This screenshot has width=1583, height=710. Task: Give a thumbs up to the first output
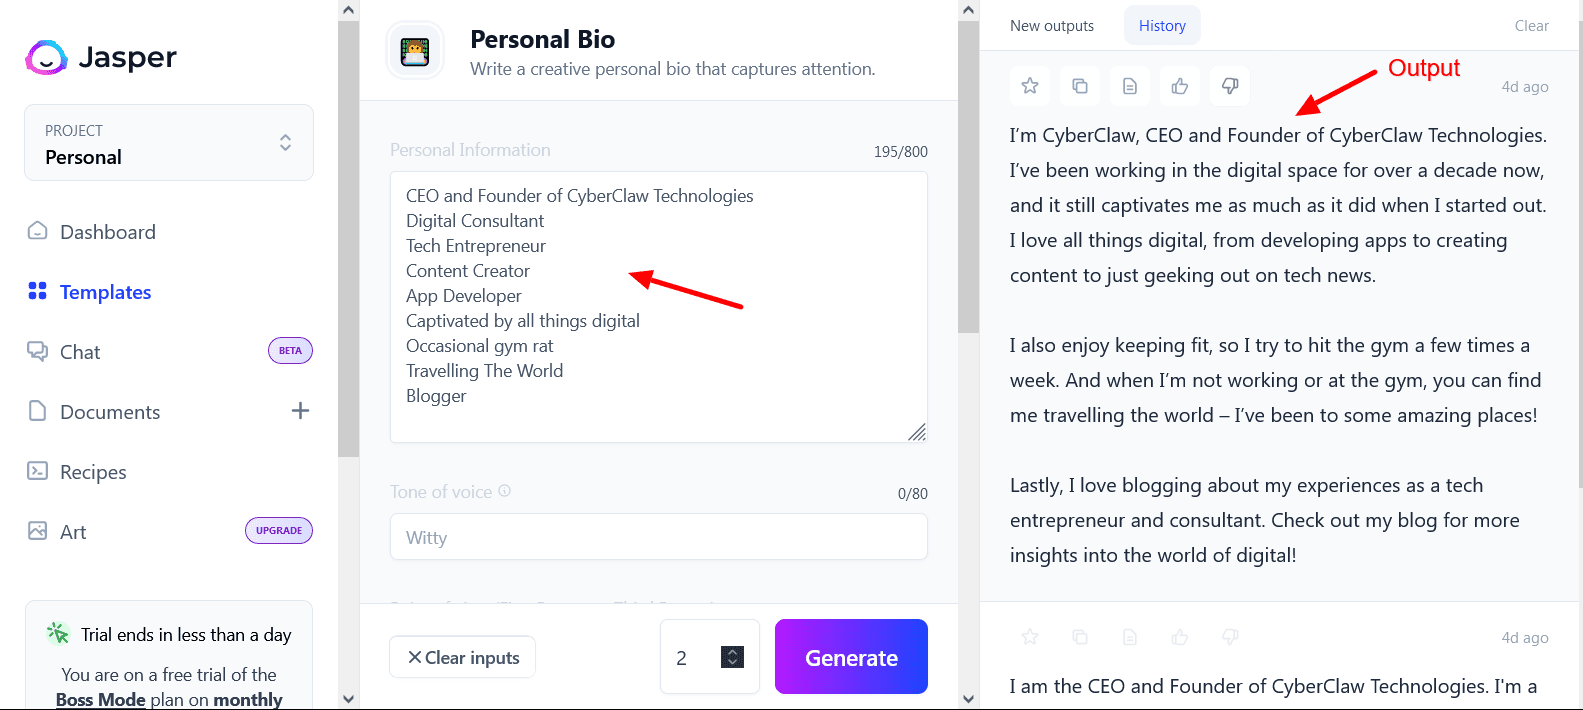[x=1180, y=86]
